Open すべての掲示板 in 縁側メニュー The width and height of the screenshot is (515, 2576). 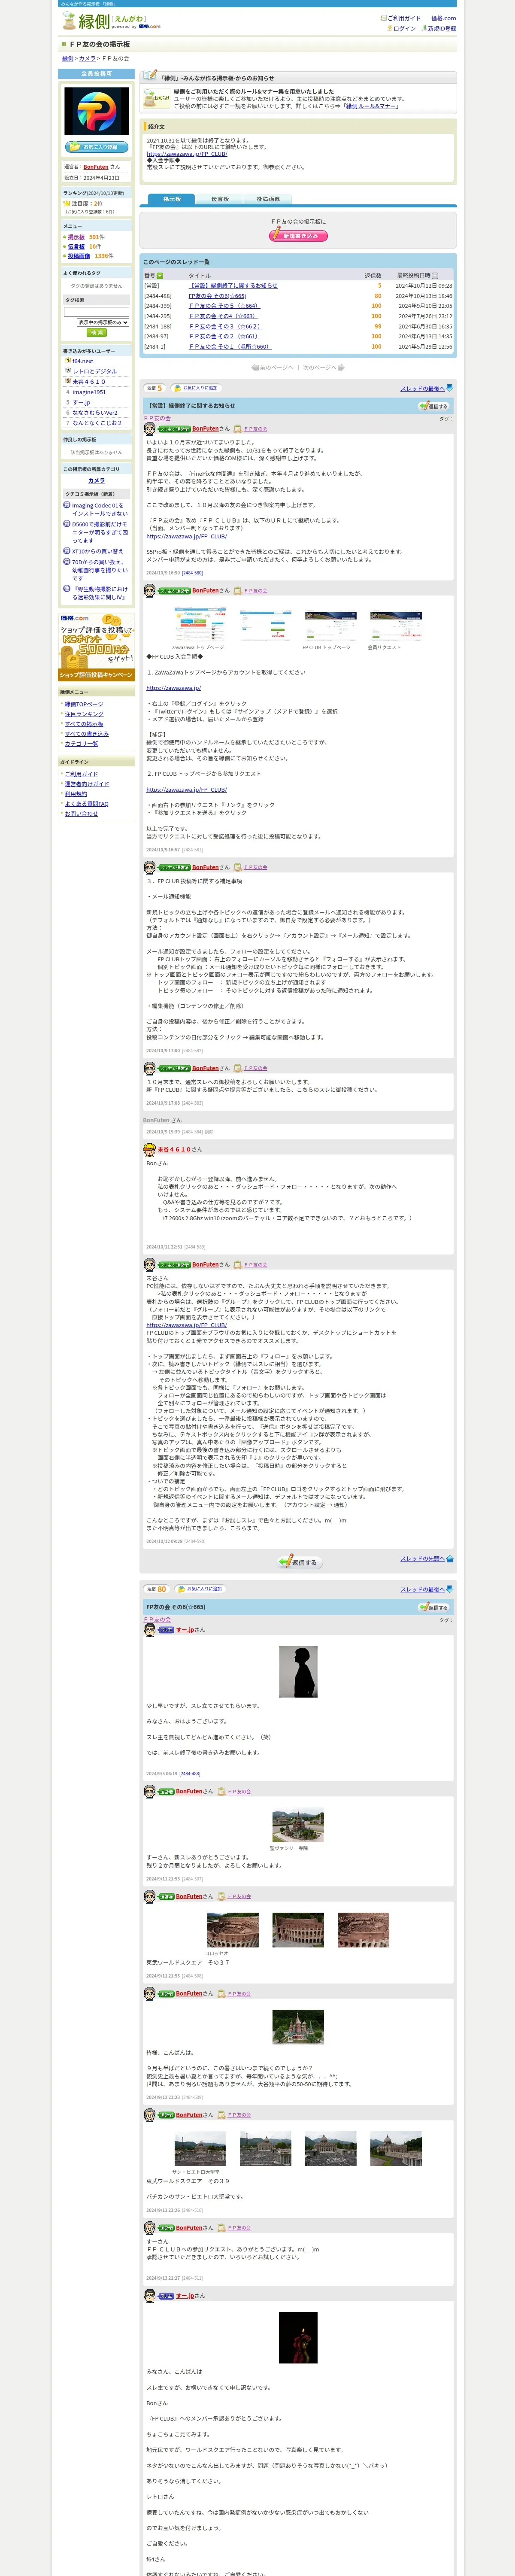pyautogui.click(x=84, y=724)
